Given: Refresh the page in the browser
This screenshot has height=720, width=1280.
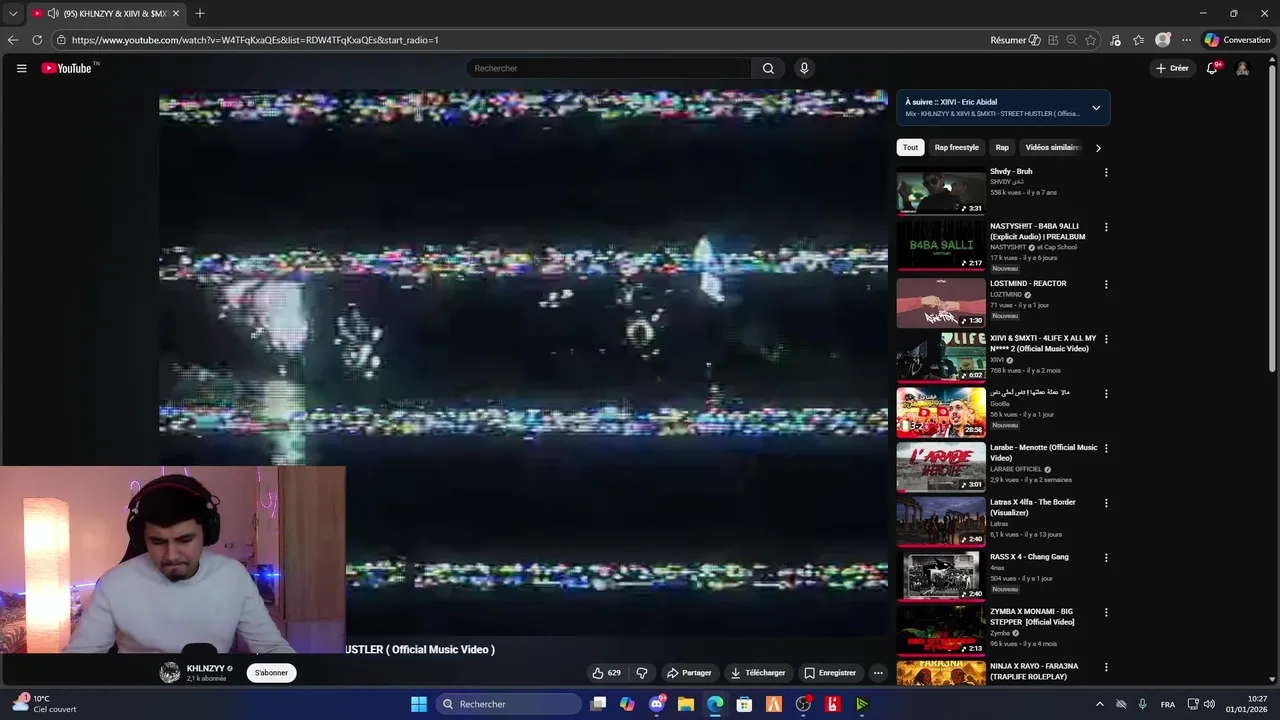Looking at the screenshot, I should point(37,40).
